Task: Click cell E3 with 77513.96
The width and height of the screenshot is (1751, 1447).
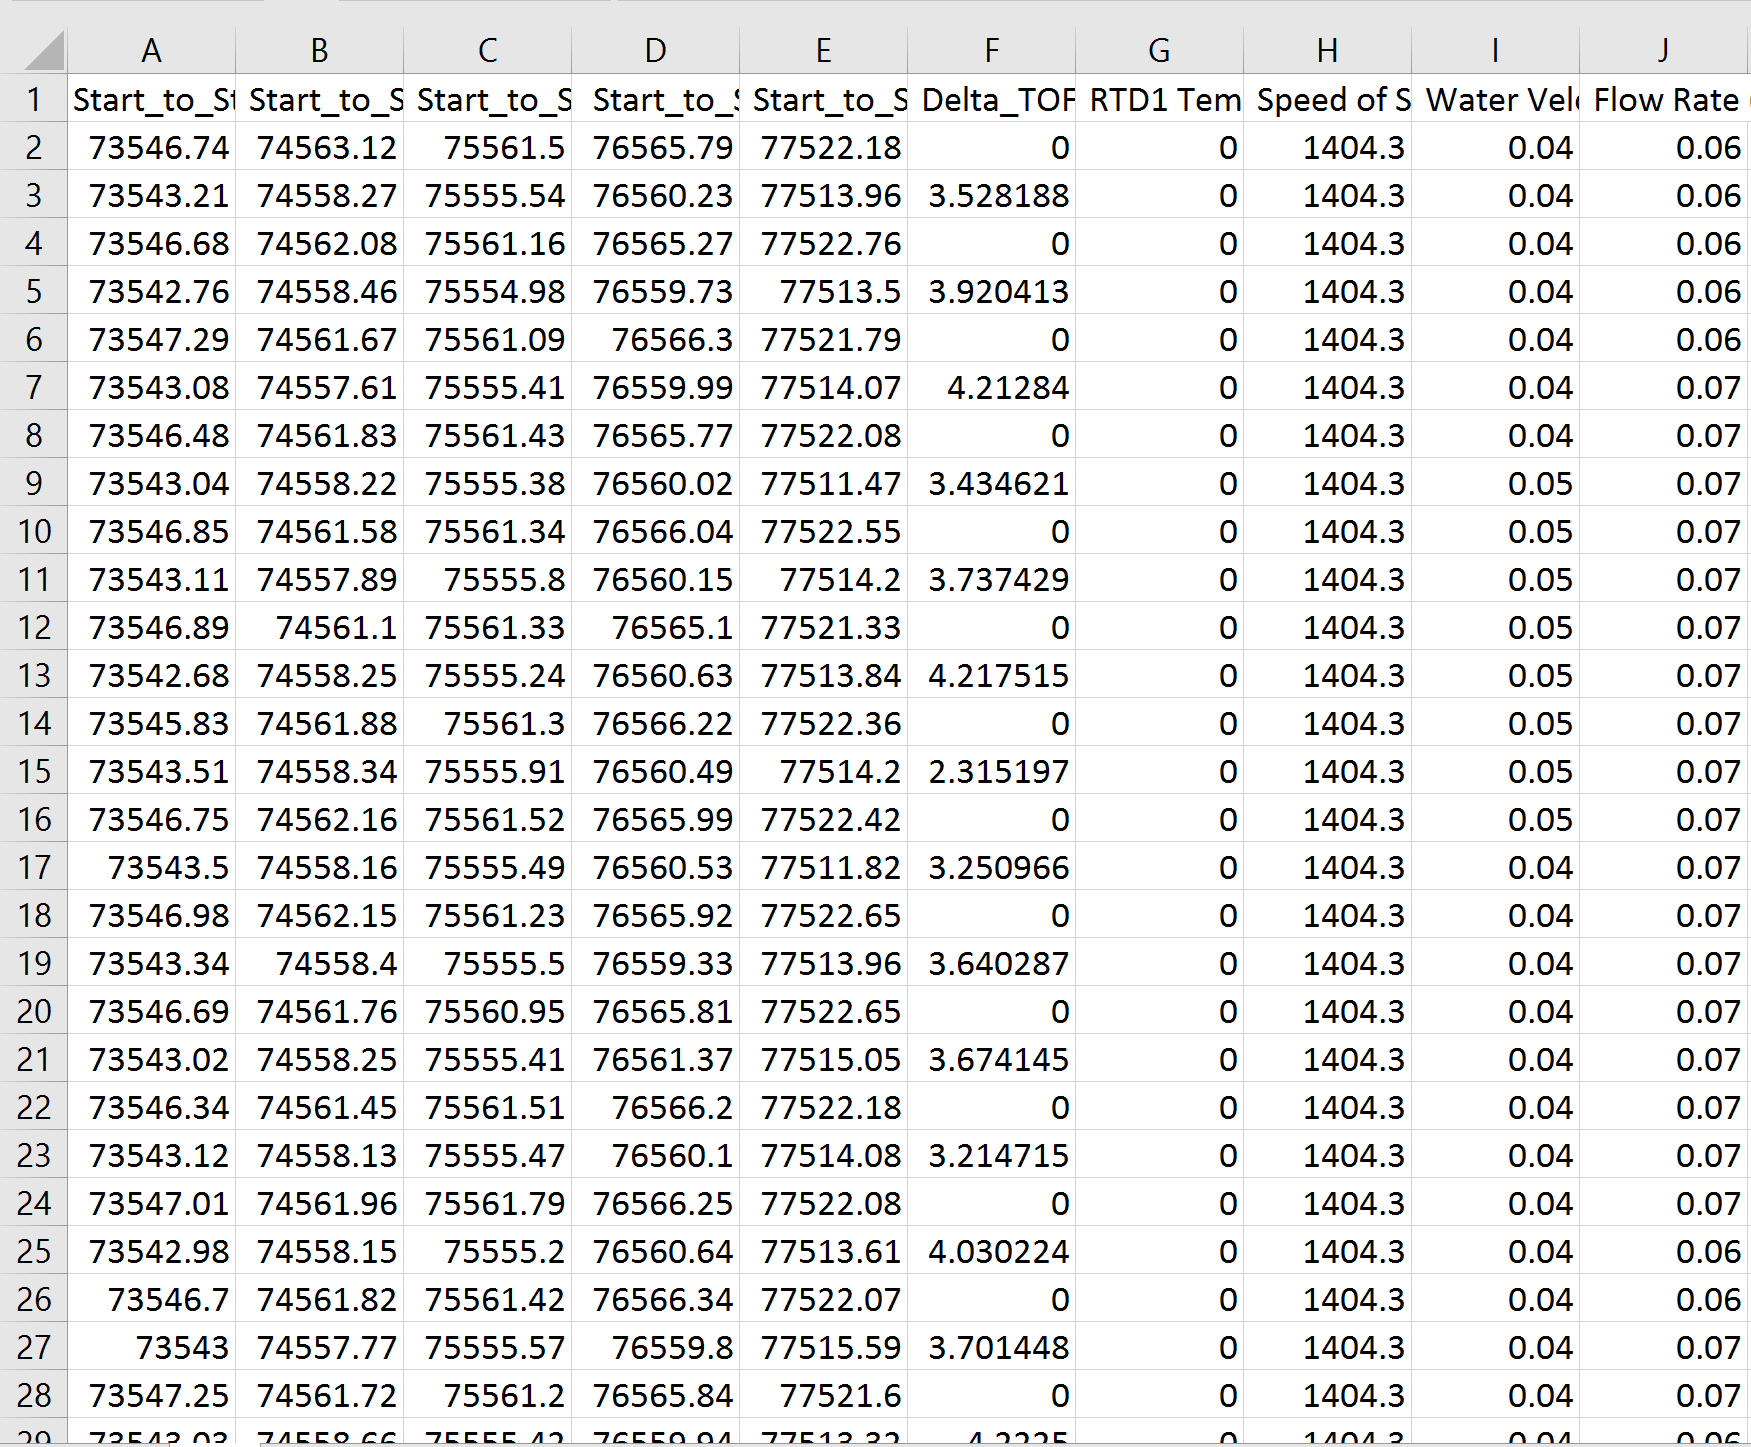Action: click(823, 195)
